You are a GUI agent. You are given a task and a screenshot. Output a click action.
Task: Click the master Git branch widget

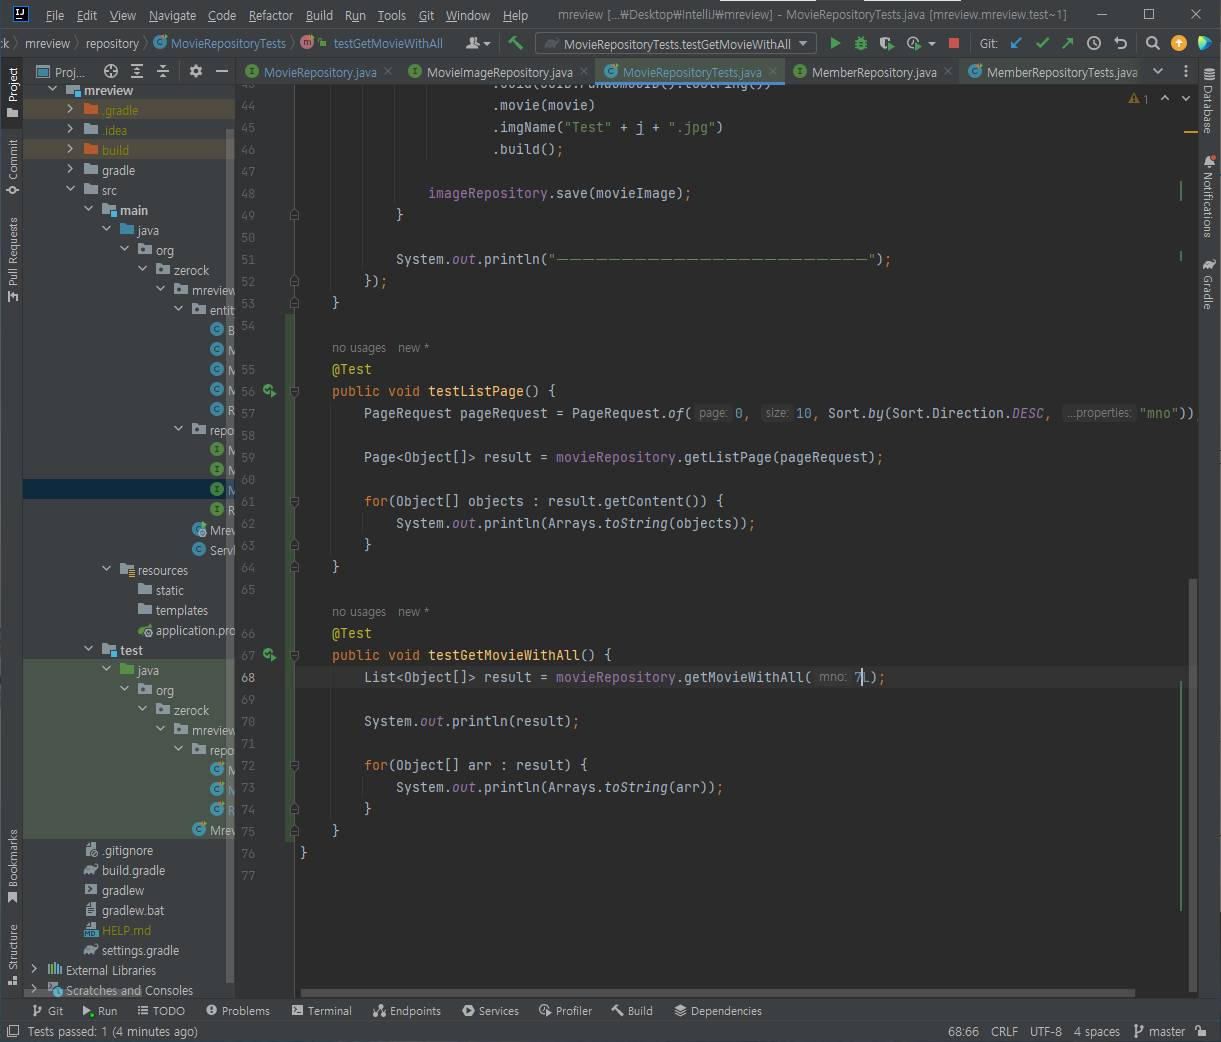tap(1159, 1031)
